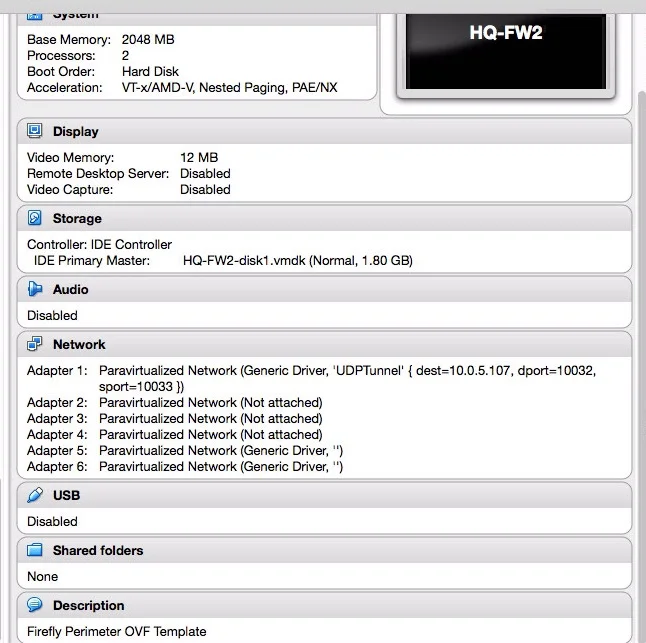646x643 pixels.
Task: Click Adapter 4 Not attached entry
Action: point(211,435)
